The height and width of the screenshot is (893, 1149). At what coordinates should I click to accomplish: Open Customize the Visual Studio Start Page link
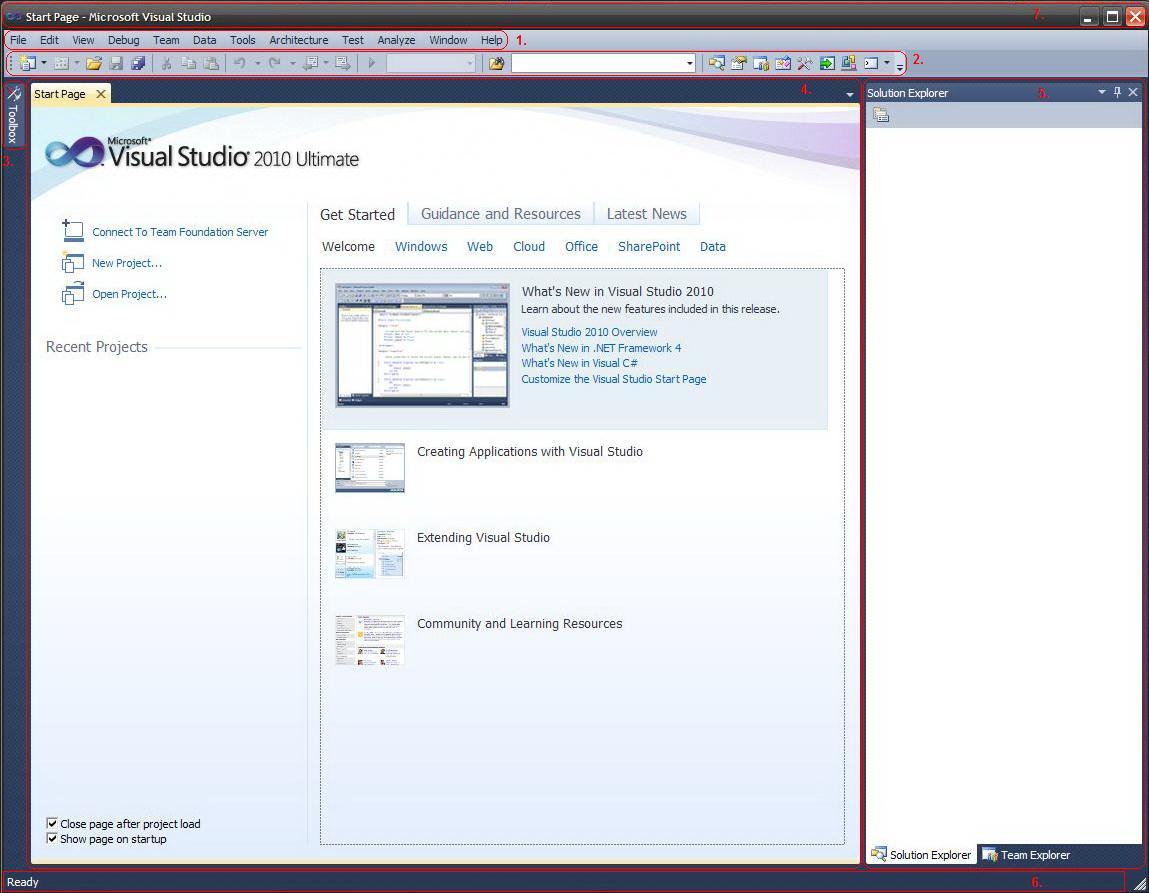tap(613, 379)
